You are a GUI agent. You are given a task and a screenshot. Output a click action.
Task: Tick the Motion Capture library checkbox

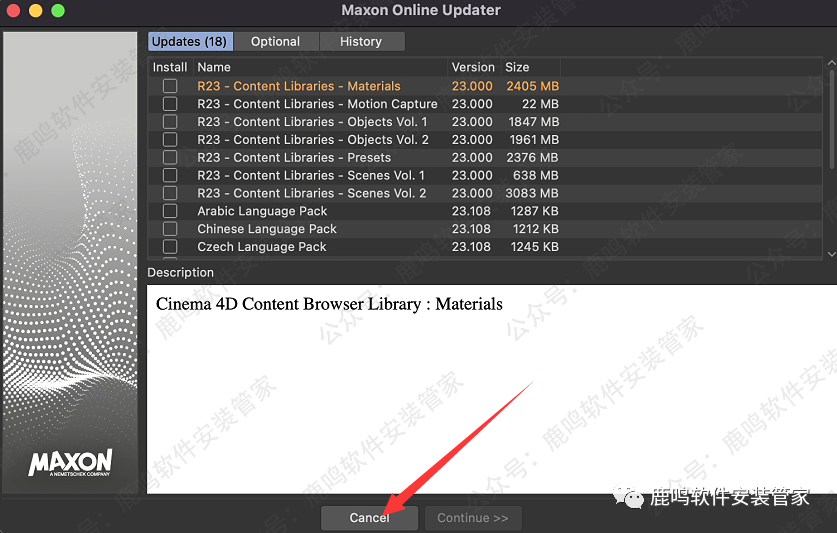(170, 104)
